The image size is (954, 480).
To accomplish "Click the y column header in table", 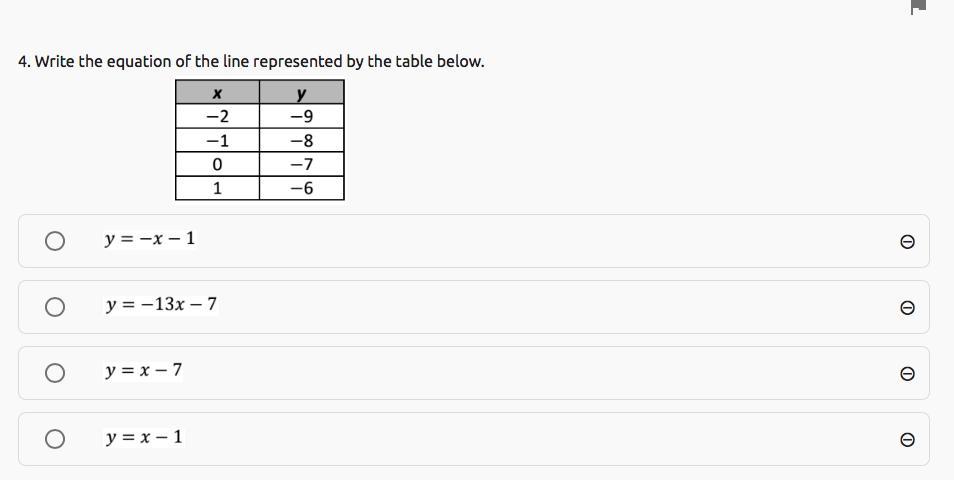I will (x=301, y=93).
